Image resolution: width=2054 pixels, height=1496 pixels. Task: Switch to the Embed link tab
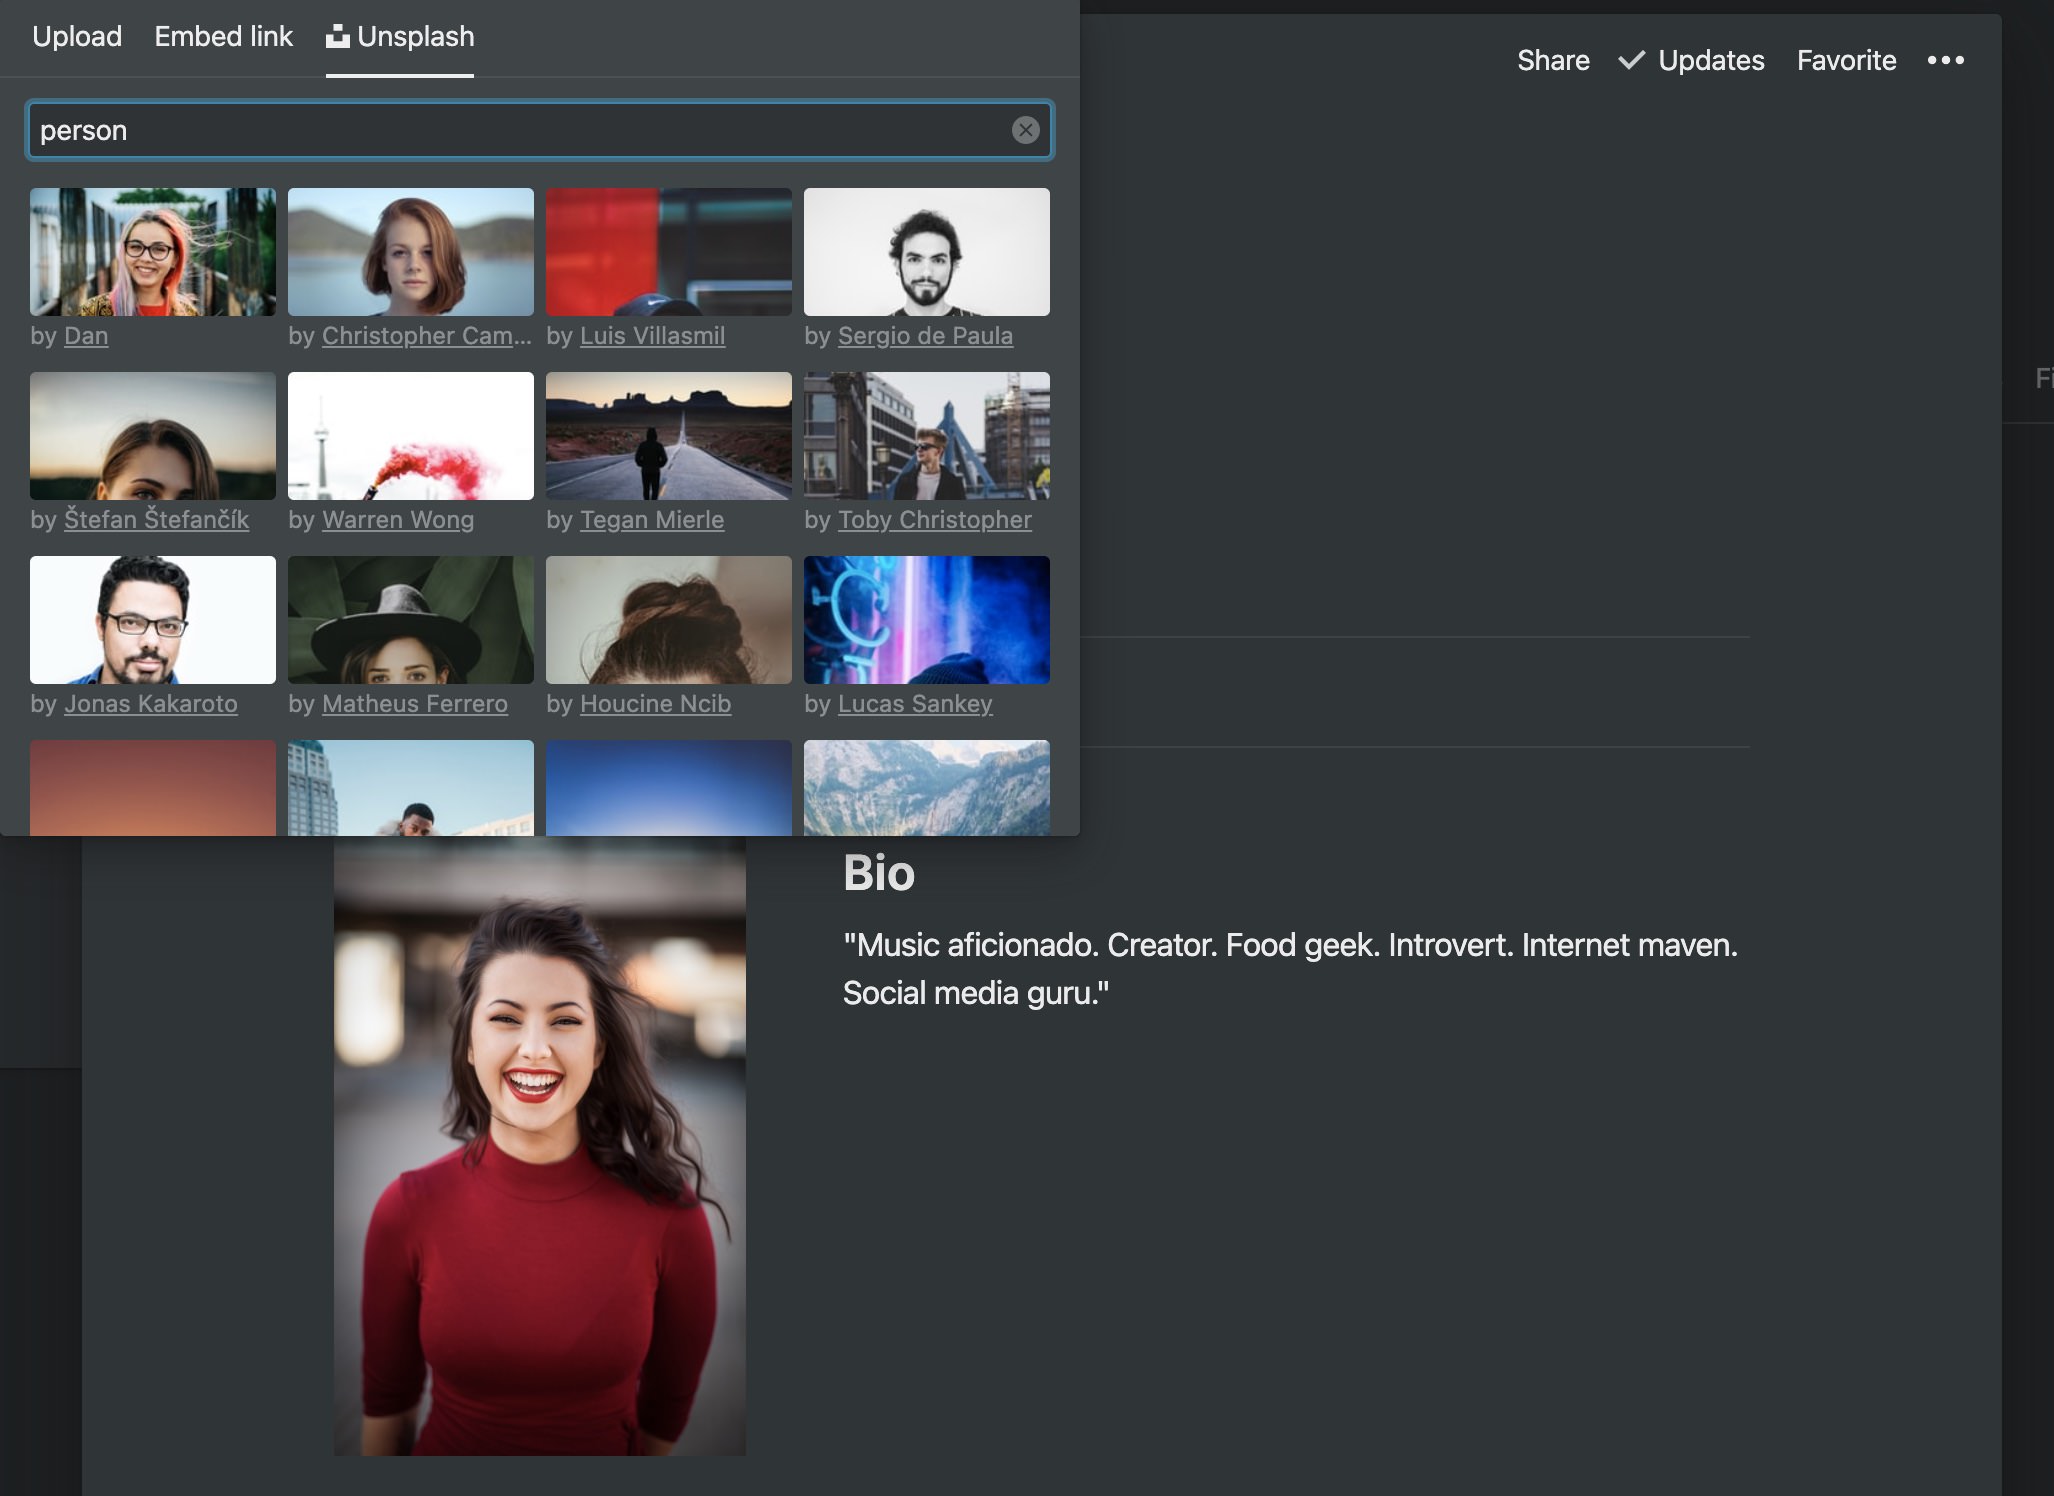pos(223,37)
